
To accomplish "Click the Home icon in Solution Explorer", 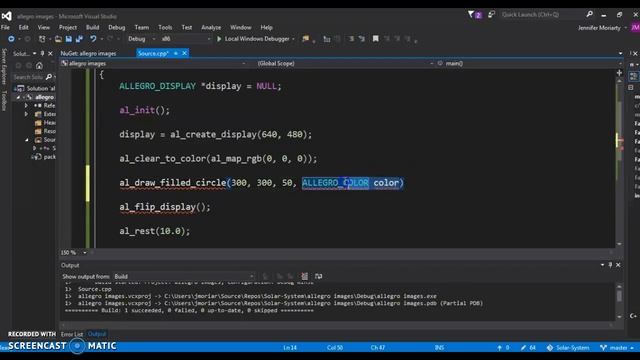I will coord(39,66).
